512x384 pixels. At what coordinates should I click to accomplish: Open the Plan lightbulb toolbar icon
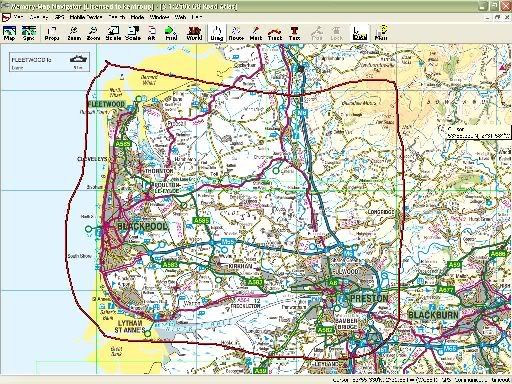[x=381, y=33]
